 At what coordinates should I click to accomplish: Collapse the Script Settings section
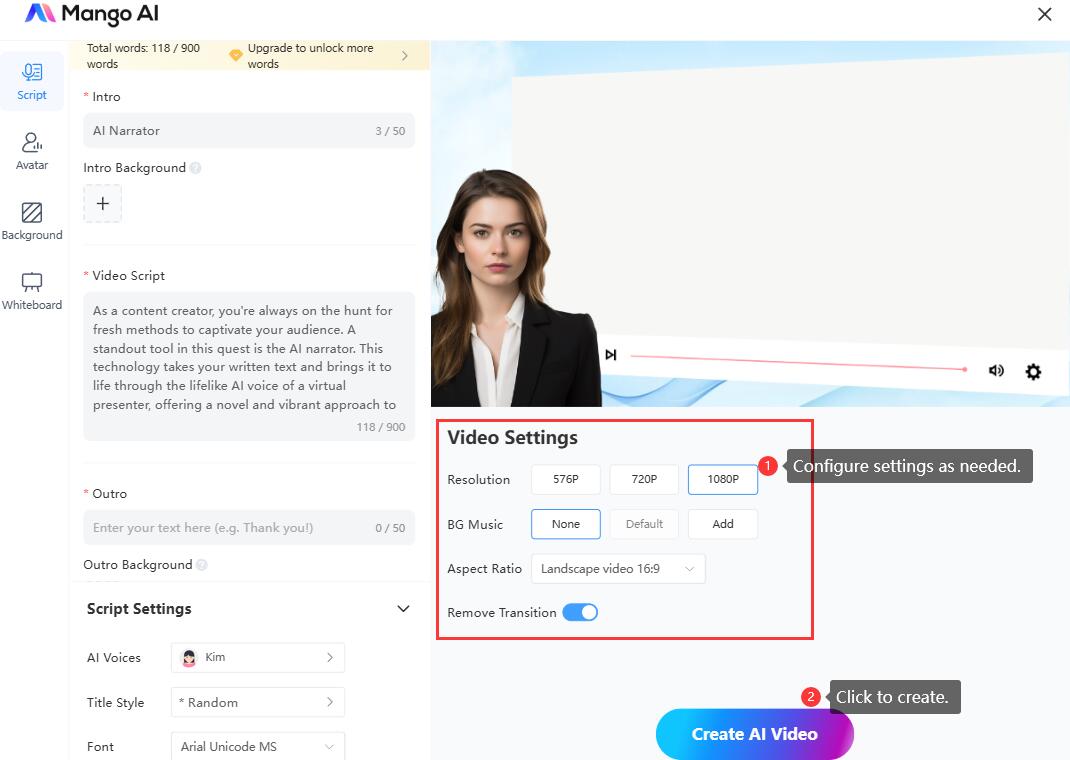(x=403, y=609)
